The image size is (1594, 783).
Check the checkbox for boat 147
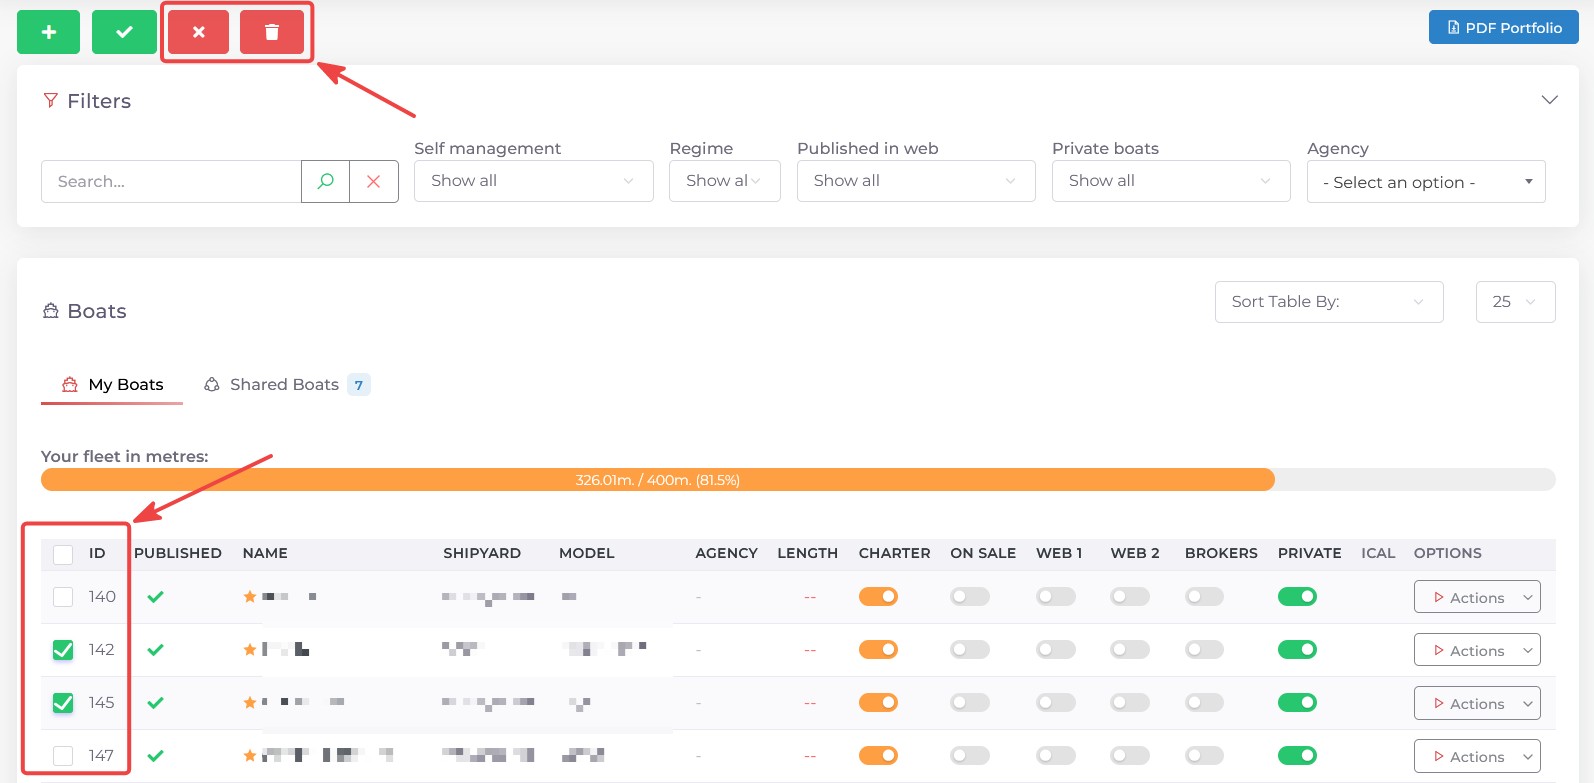[63, 756]
